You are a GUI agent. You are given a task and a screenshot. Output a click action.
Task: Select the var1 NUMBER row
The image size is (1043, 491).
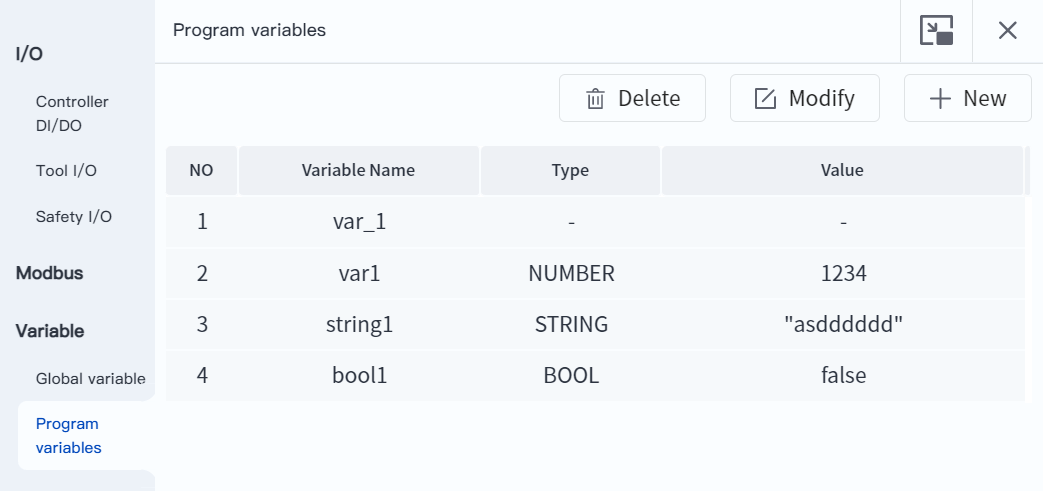[358, 273]
